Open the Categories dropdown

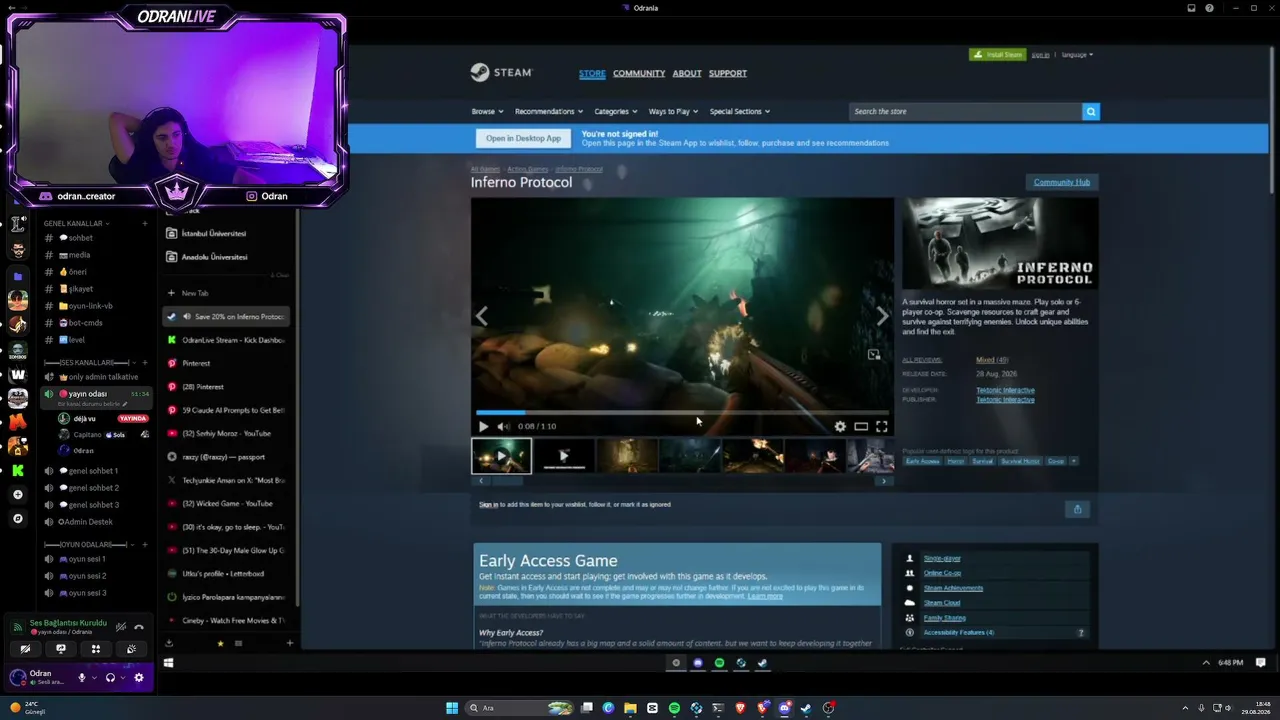point(615,111)
